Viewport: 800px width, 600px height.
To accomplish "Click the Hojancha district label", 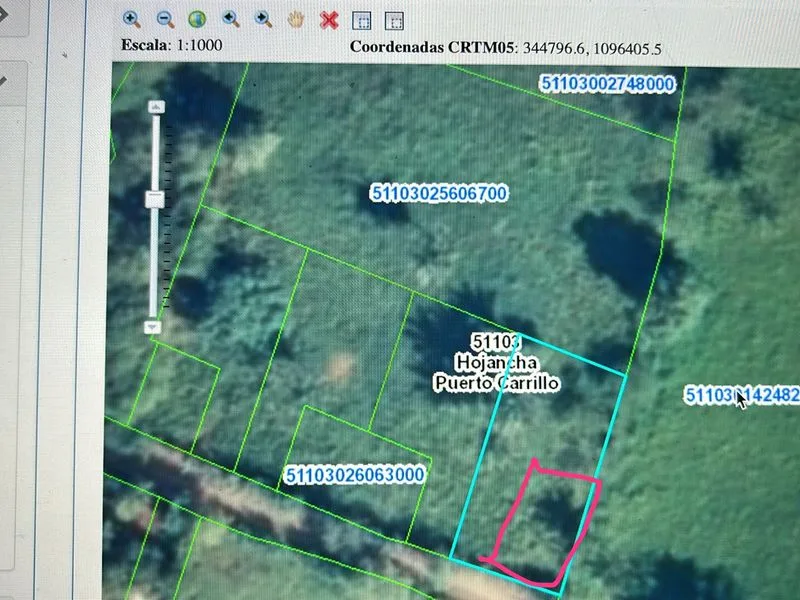I will pyautogui.click(x=496, y=362).
